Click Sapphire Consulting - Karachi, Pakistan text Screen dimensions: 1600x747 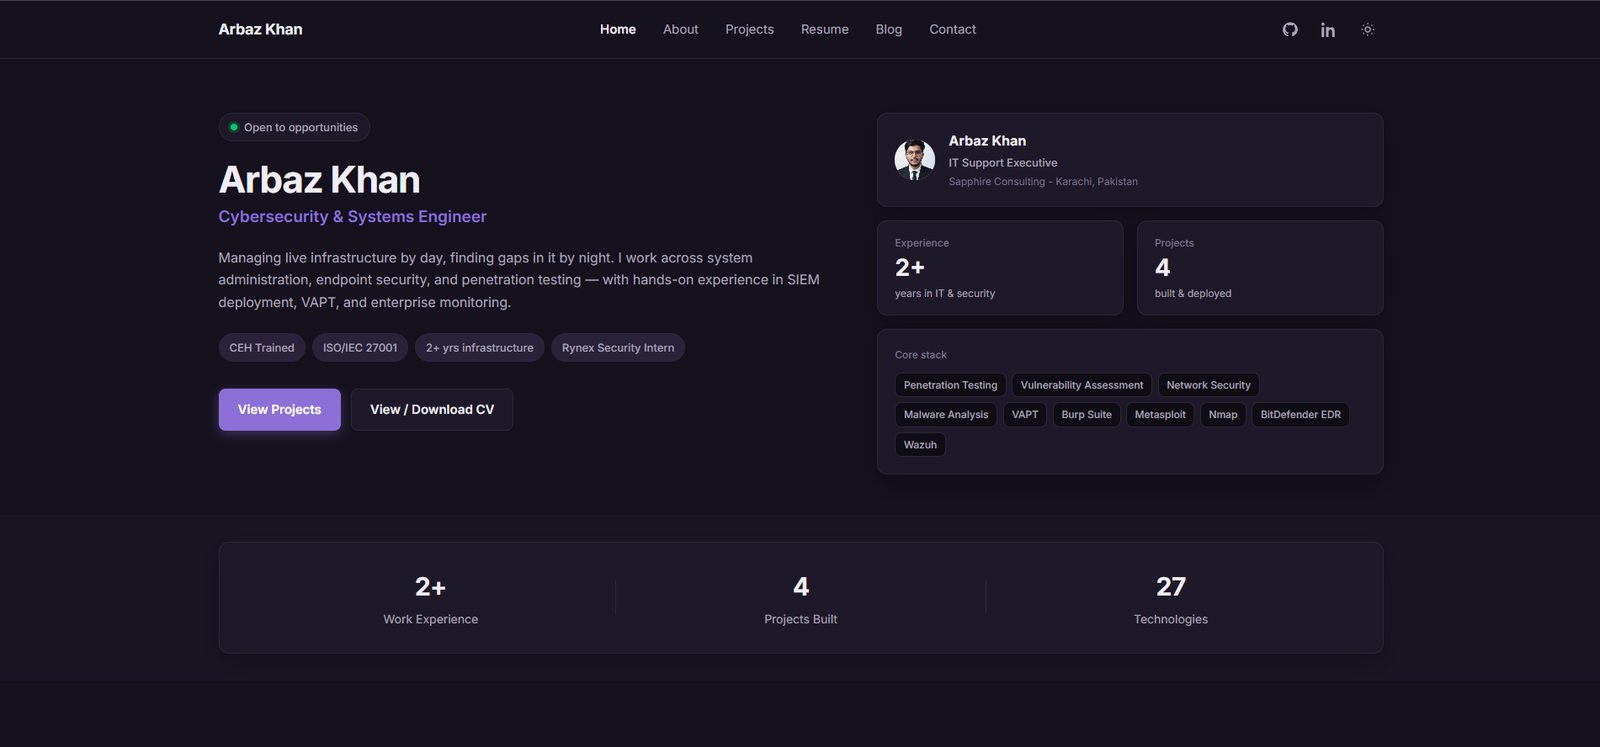(x=1043, y=181)
